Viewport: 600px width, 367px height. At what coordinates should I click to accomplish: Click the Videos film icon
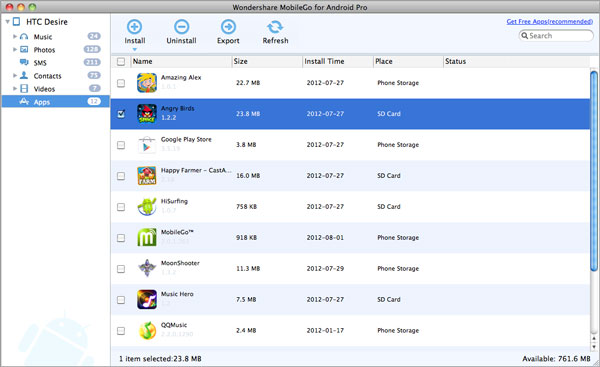[24, 88]
